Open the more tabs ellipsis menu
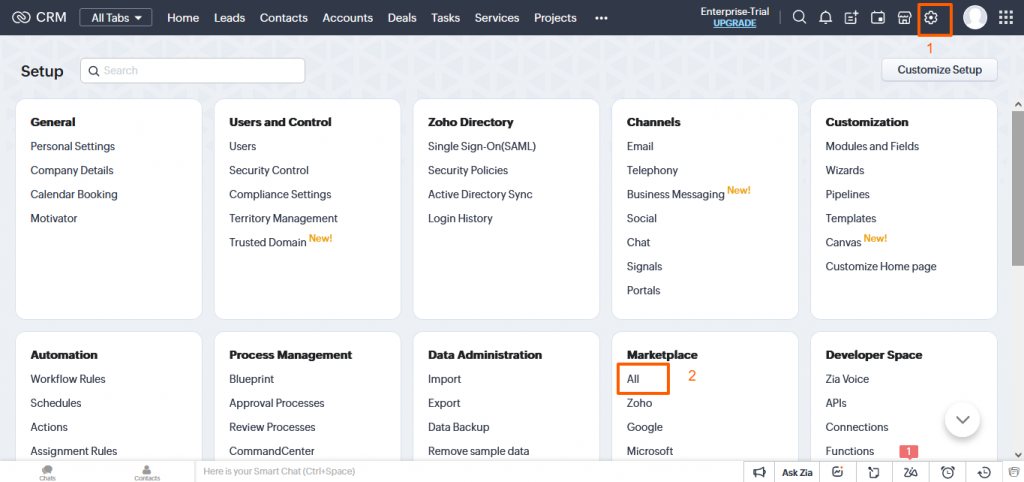Image resolution: width=1024 pixels, height=482 pixels. click(601, 18)
